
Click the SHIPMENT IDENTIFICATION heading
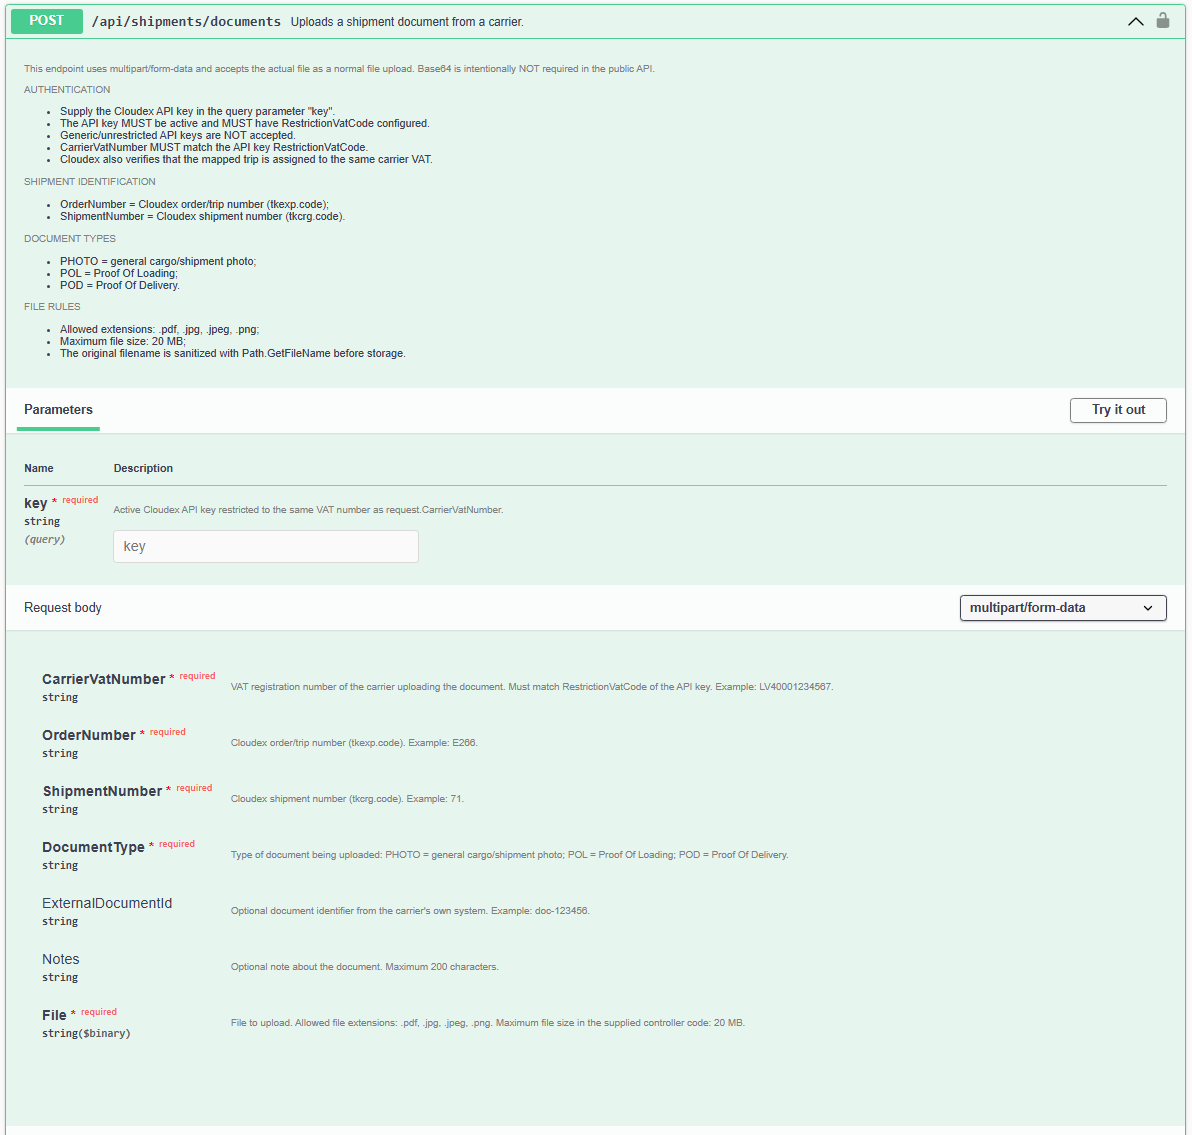click(90, 182)
